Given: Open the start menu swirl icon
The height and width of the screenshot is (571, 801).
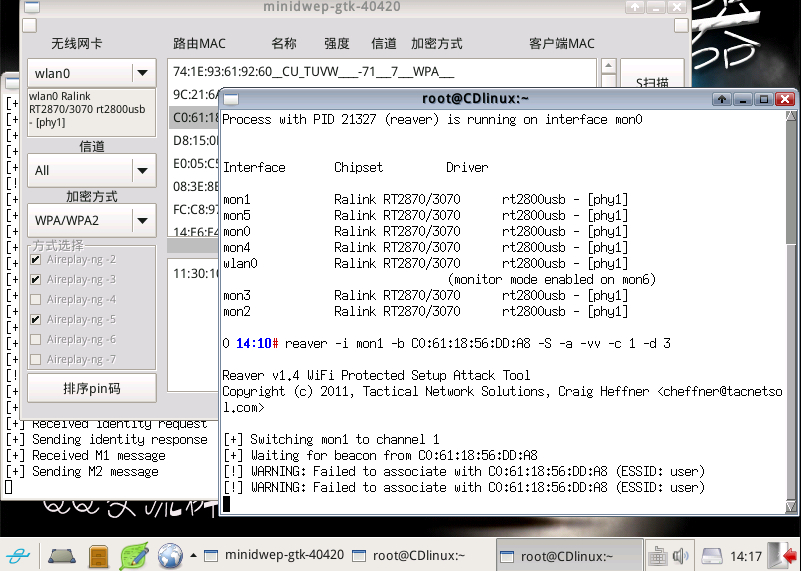Looking at the screenshot, I should (x=18, y=556).
